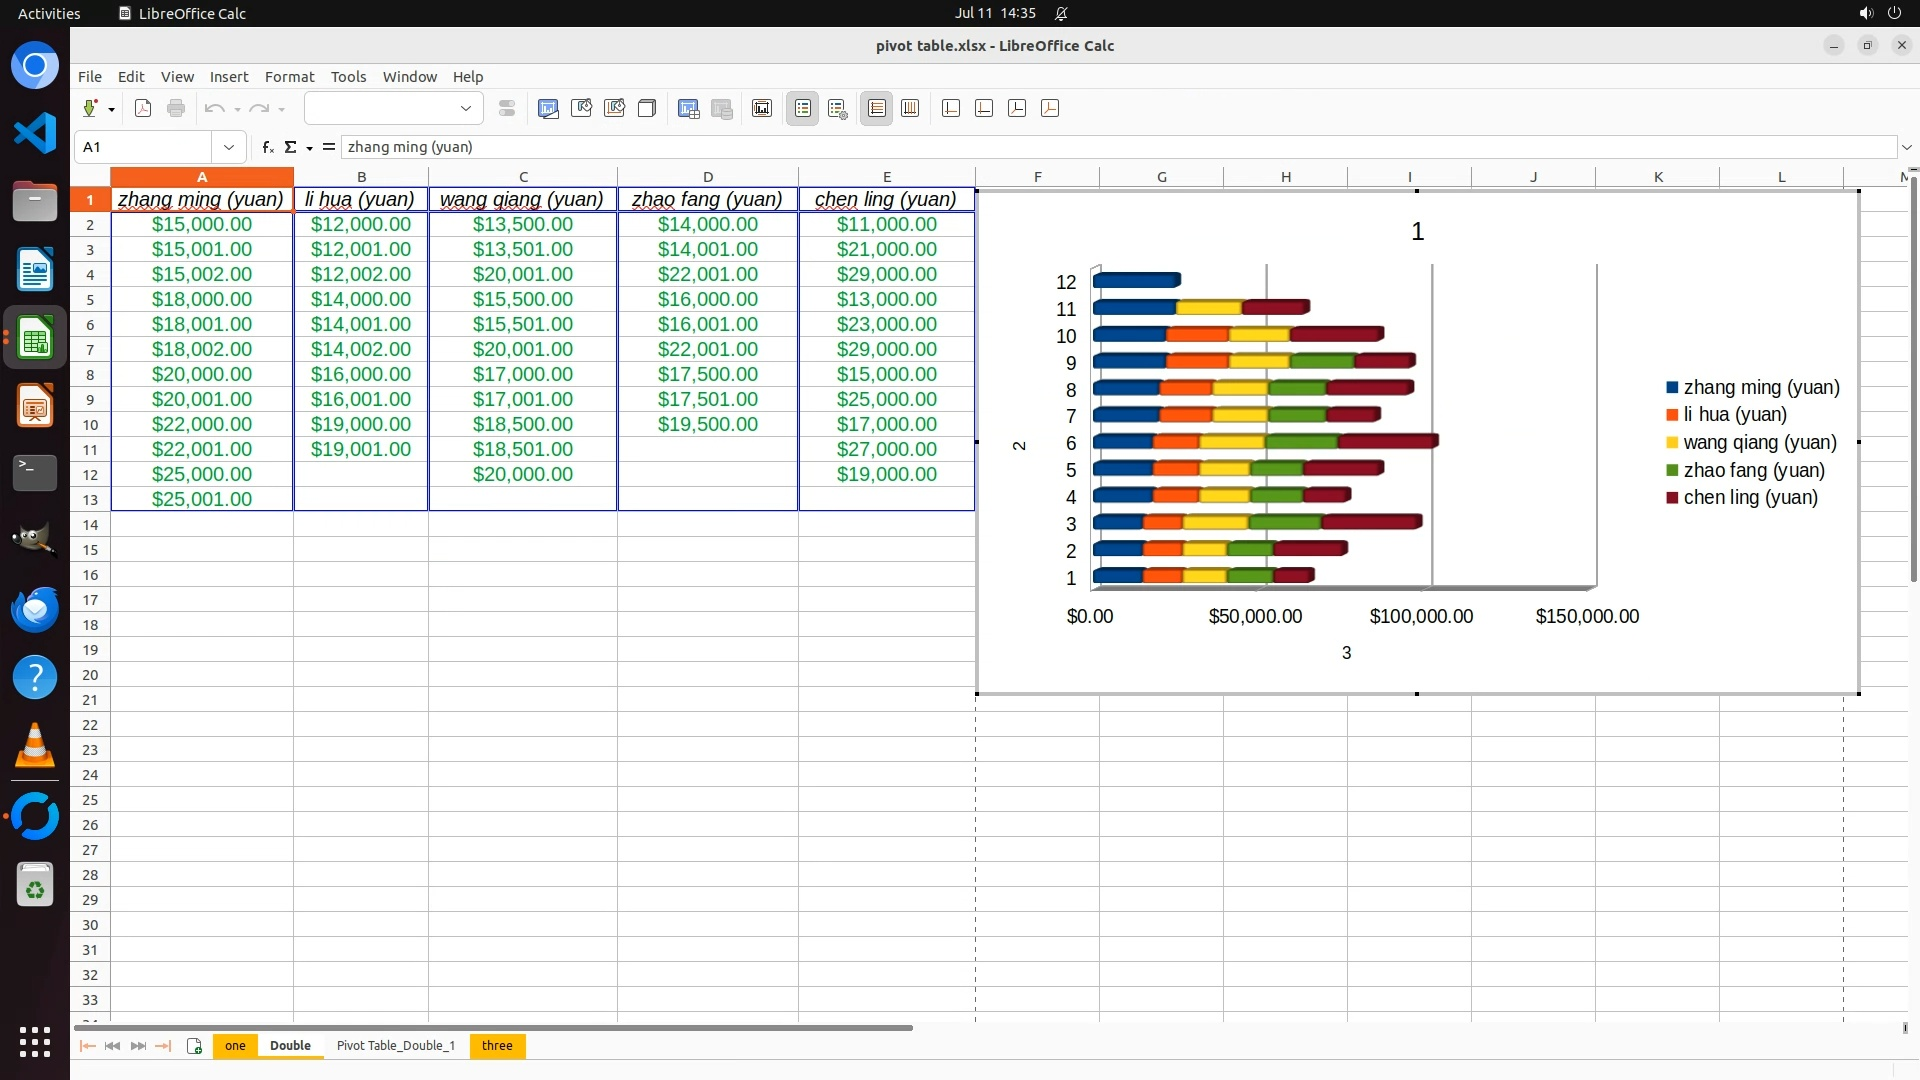Click the add new sheet button
1920x1080 pixels.
click(x=195, y=1046)
